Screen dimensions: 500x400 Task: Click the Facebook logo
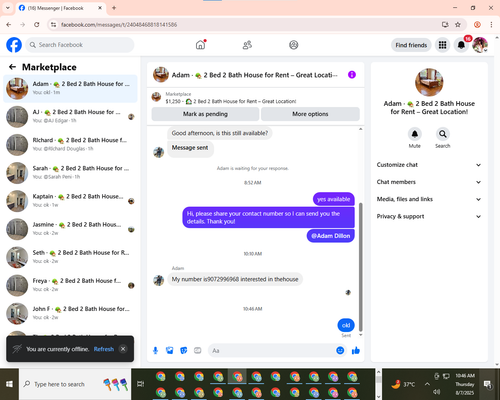(x=14, y=45)
